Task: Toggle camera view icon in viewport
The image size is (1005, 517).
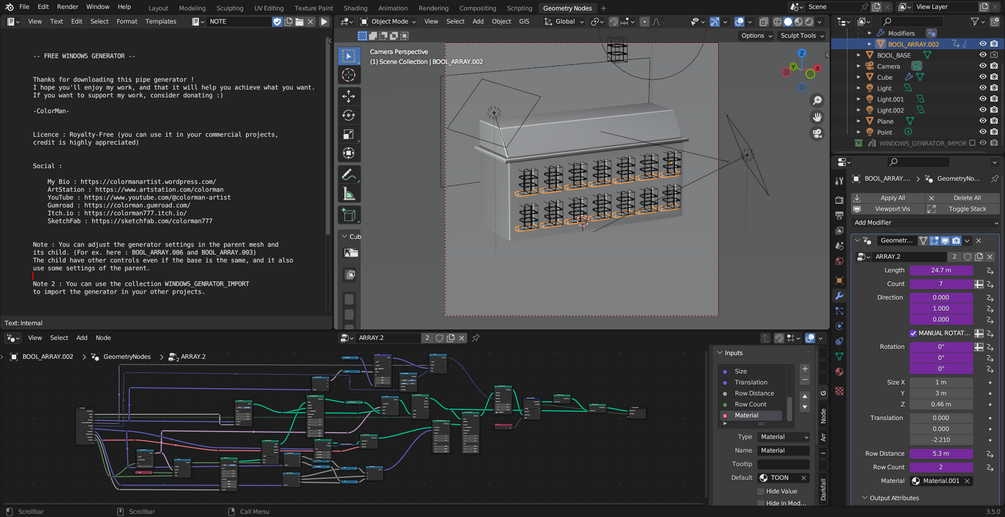Action: click(817, 133)
